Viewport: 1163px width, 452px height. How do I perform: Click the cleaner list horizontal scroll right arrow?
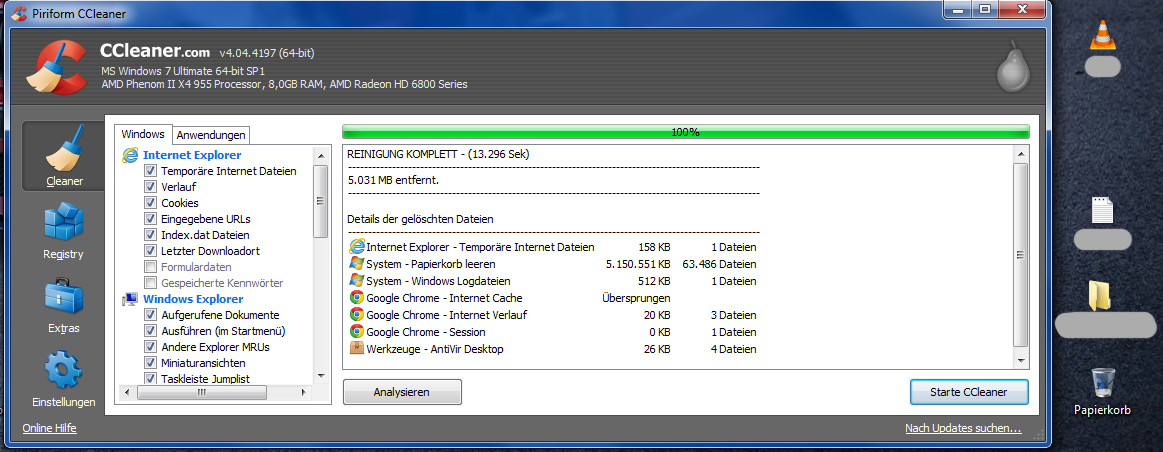(303, 393)
